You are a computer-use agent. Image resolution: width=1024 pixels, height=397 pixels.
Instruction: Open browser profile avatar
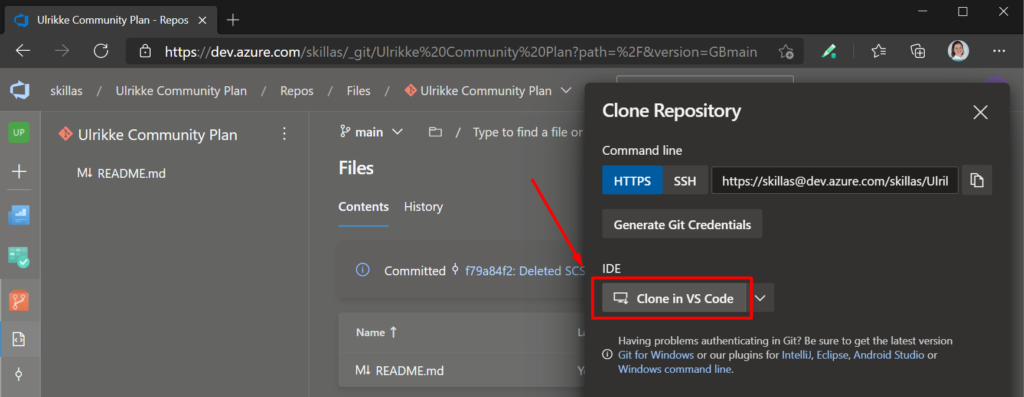tap(958, 51)
